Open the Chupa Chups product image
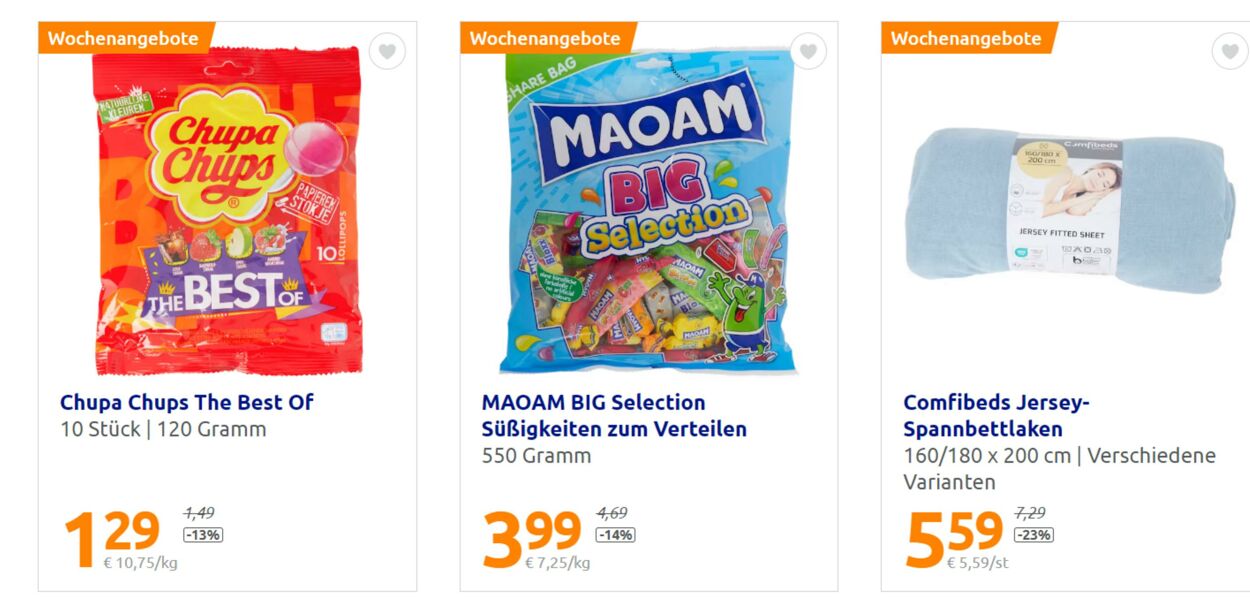1250x607 pixels. 227,212
